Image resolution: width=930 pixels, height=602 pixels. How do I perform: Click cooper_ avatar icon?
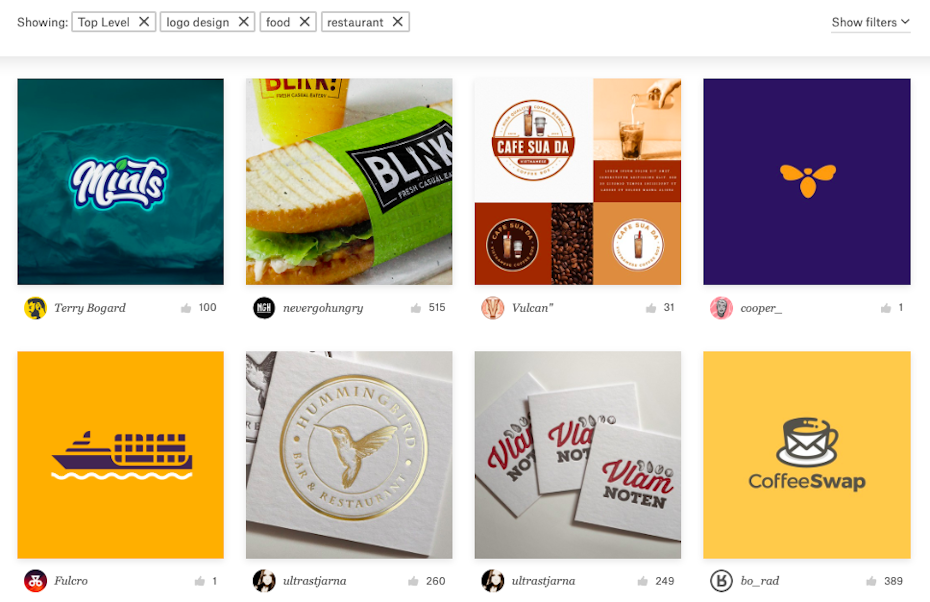click(x=721, y=308)
